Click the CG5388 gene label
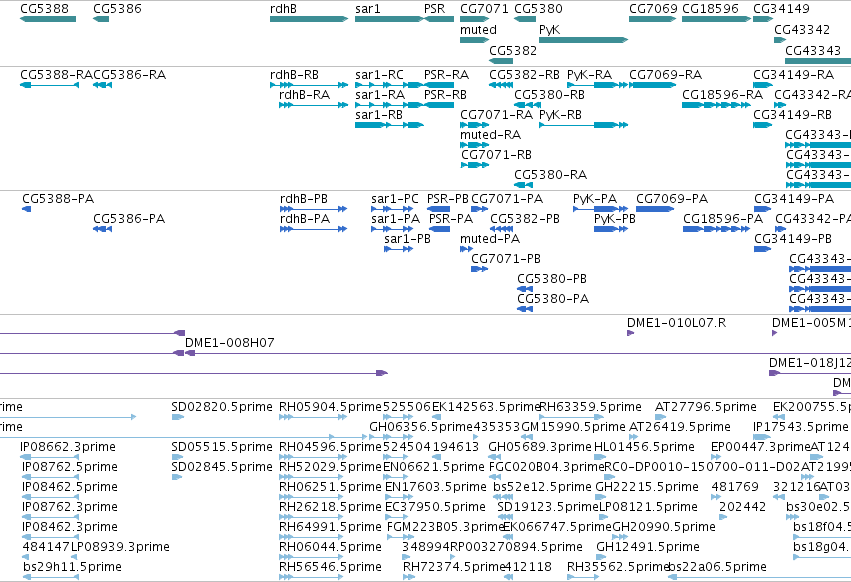851x582 pixels. point(45,9)
